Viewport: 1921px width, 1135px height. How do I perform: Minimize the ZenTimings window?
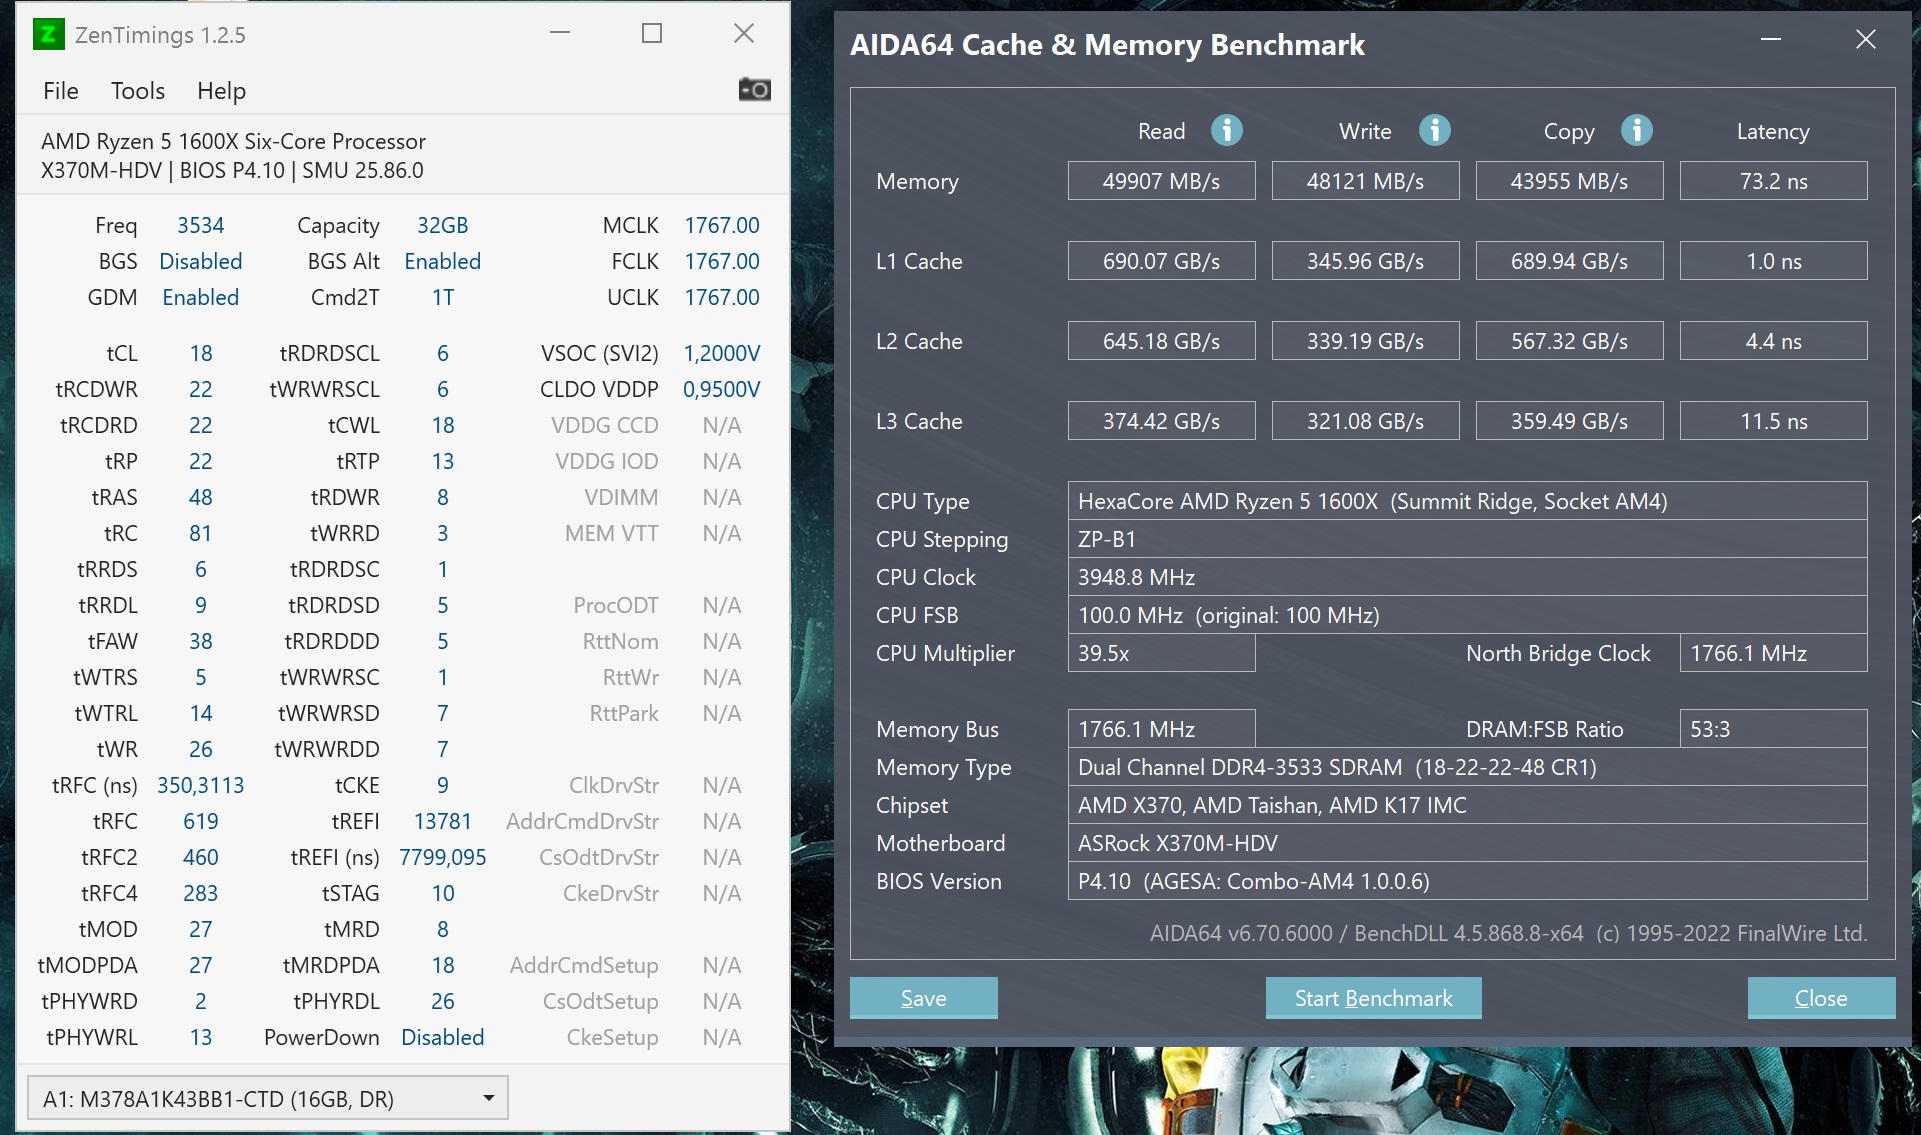point(560,34)
